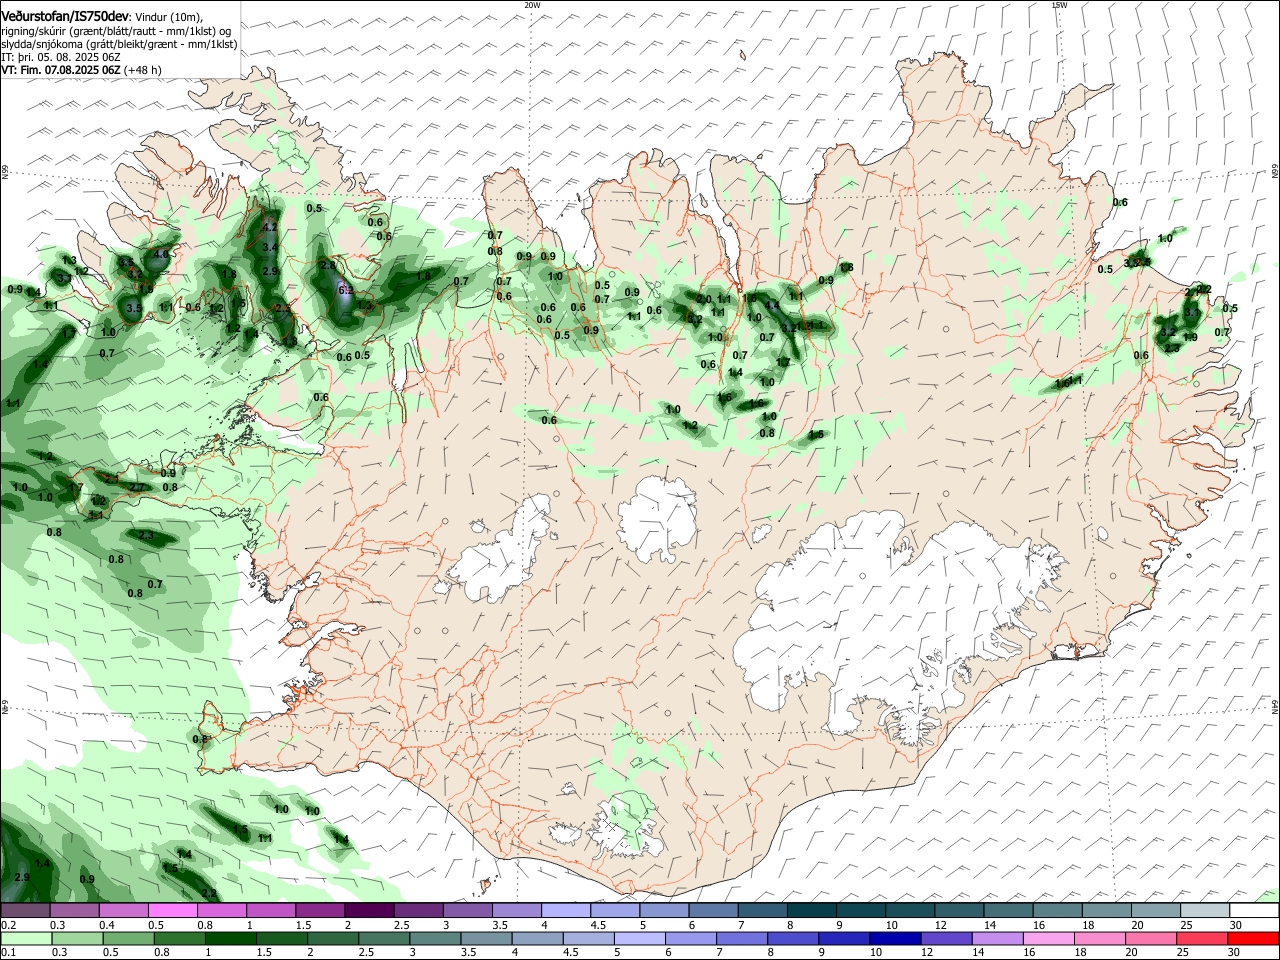The height and width of the screenshot is (960, 1280).
Task: Click the '0.4' label under upper legend row
Action: pos(107,925)
